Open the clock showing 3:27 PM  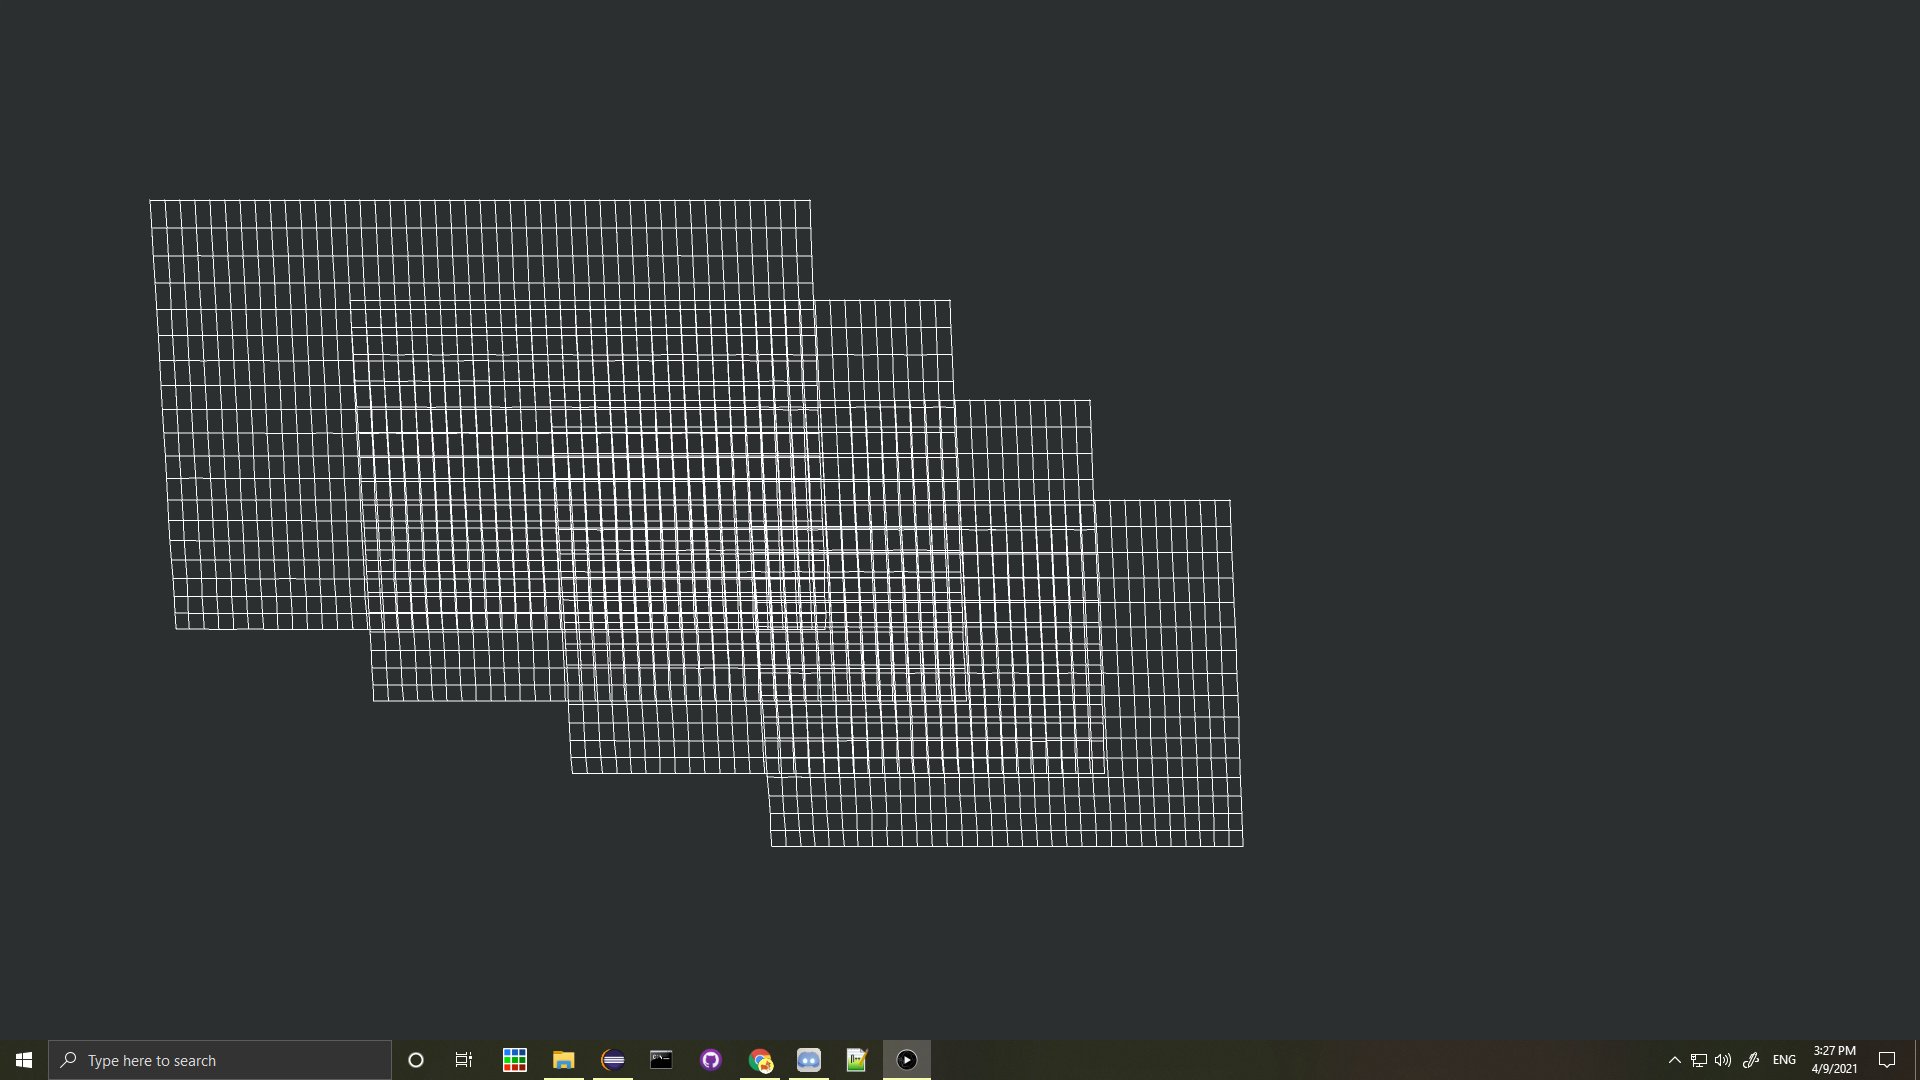(1834, 1060)
